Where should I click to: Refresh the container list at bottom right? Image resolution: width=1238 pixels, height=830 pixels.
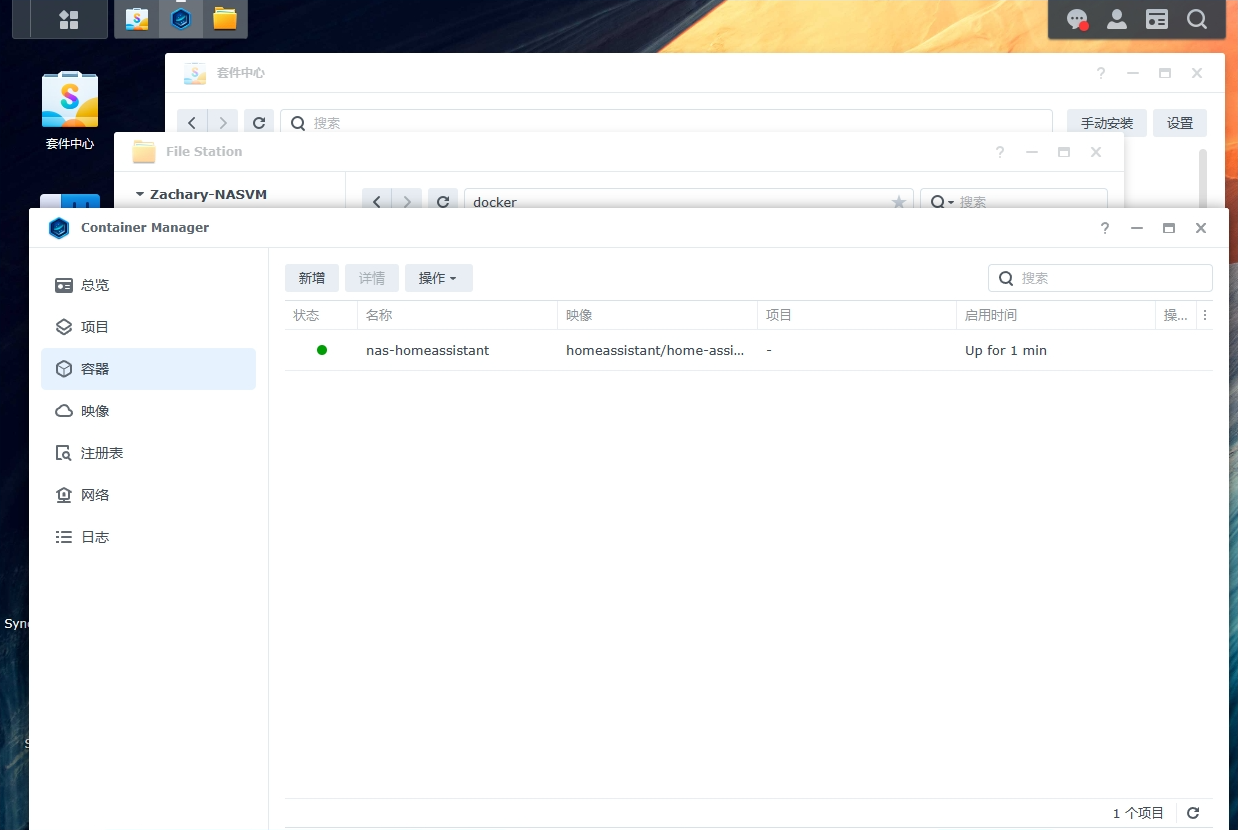click(x=1193, y=813)
